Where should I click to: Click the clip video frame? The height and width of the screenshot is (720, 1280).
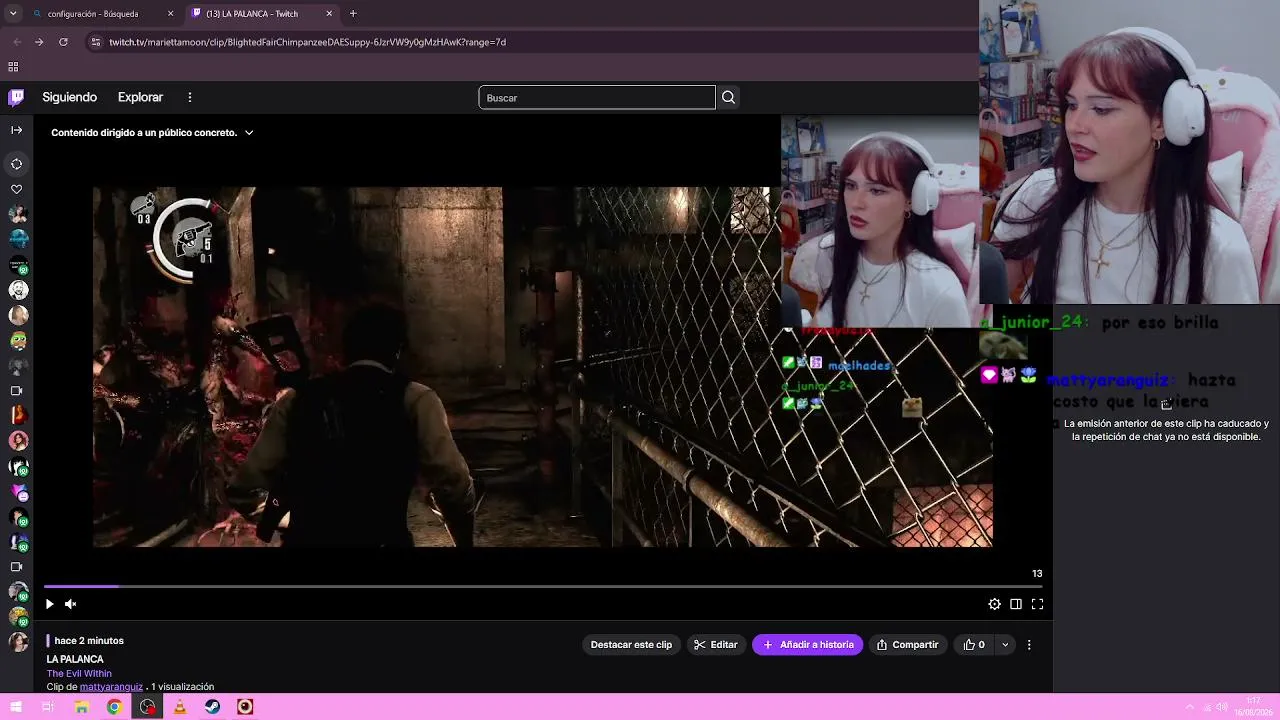(x=543, y=367)
